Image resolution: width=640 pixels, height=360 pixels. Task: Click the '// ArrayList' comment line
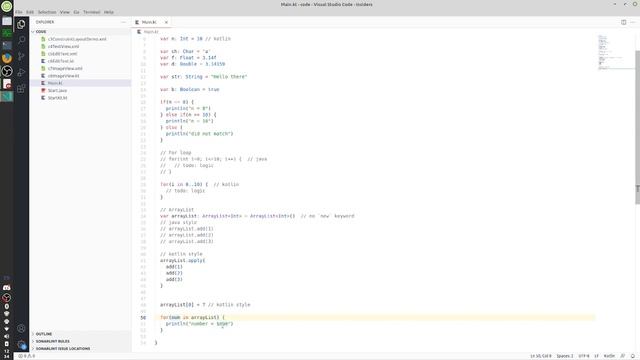pos(177,210)
